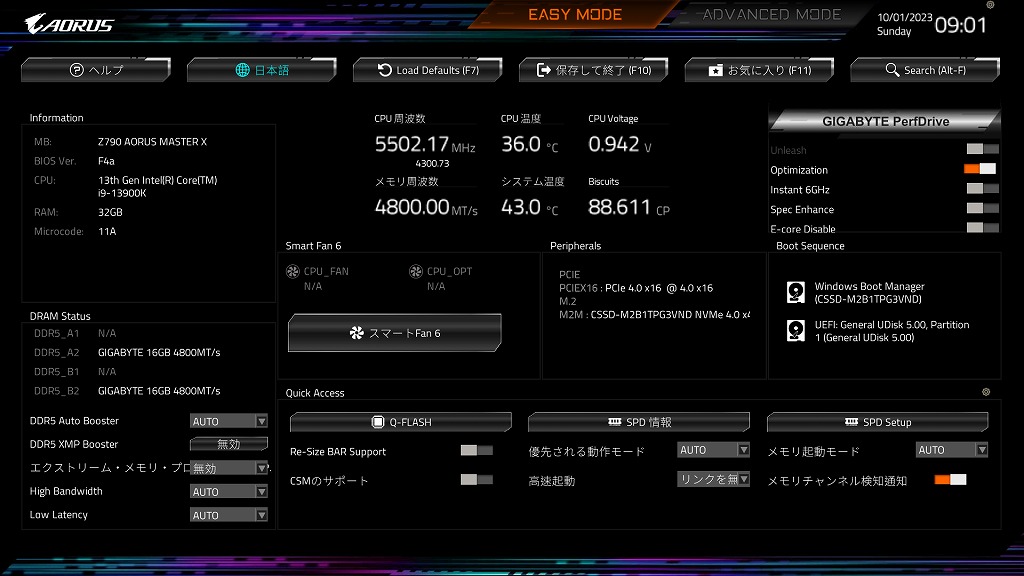Click the 13th Gen Intel Core CPU name
This screenshot has width=1024, height=576.
click(x=157, y=186)
